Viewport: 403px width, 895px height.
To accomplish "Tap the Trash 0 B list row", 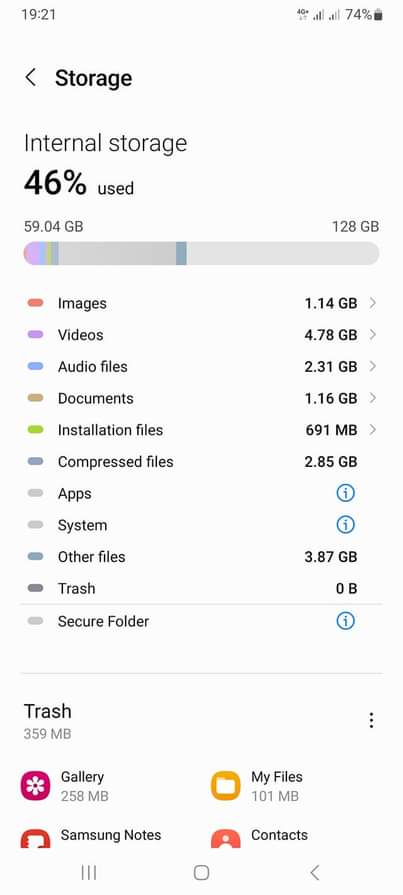I will [x=202, y=588].
